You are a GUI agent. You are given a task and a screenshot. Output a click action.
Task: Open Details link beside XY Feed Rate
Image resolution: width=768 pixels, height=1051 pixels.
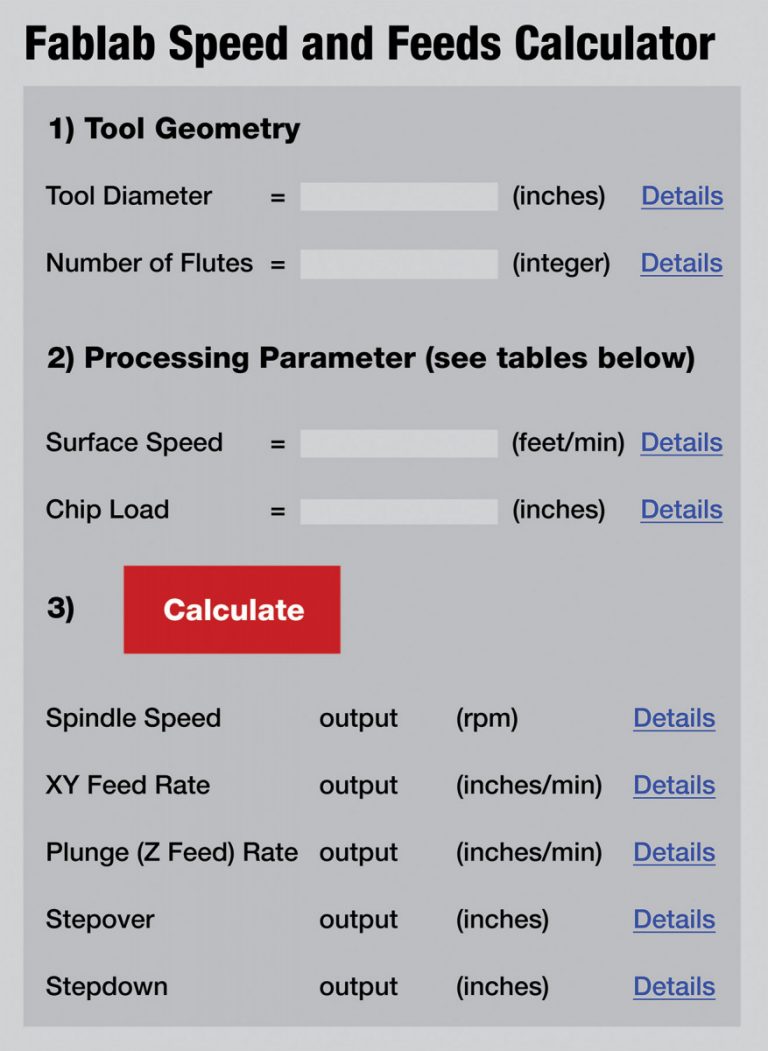pos(673,786)
